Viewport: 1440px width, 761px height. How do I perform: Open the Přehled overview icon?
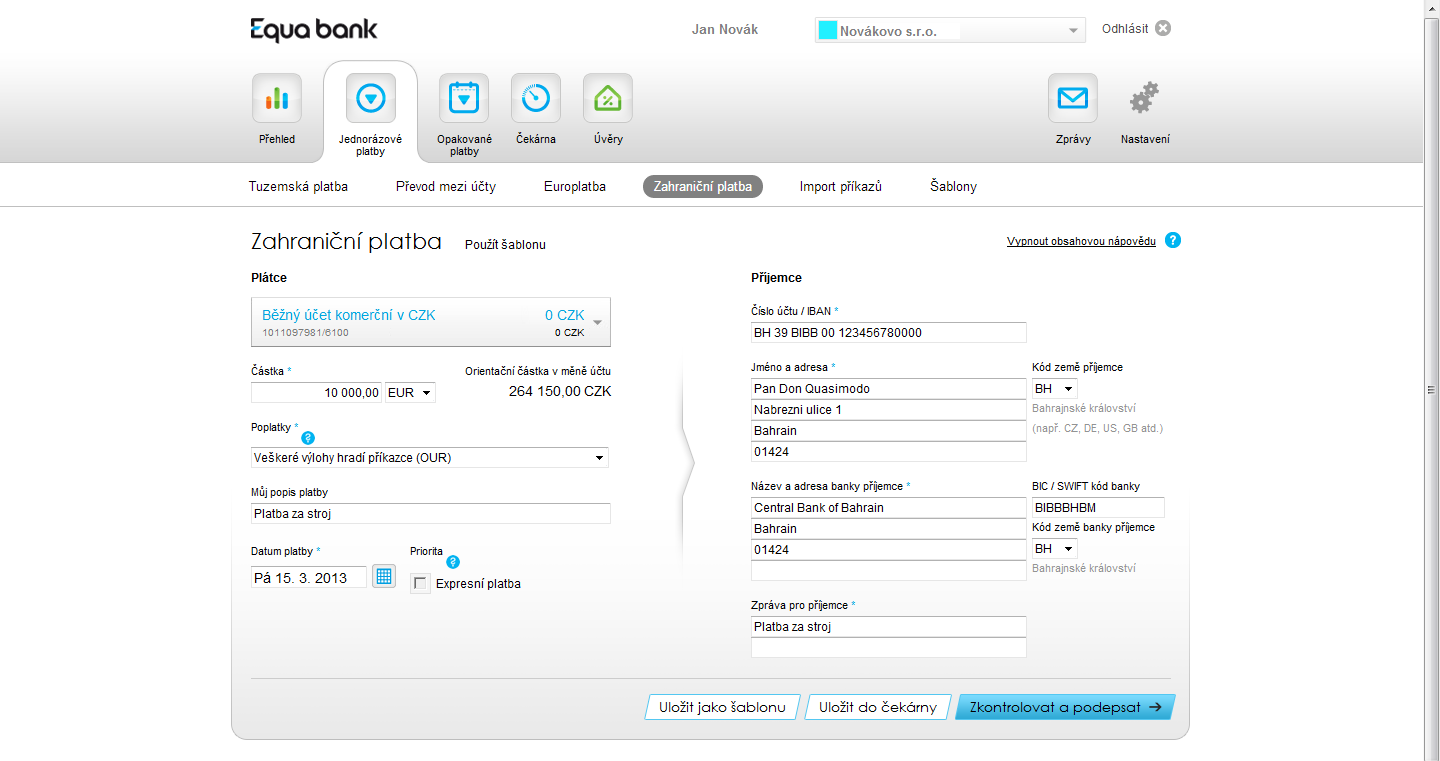point(277,98)
